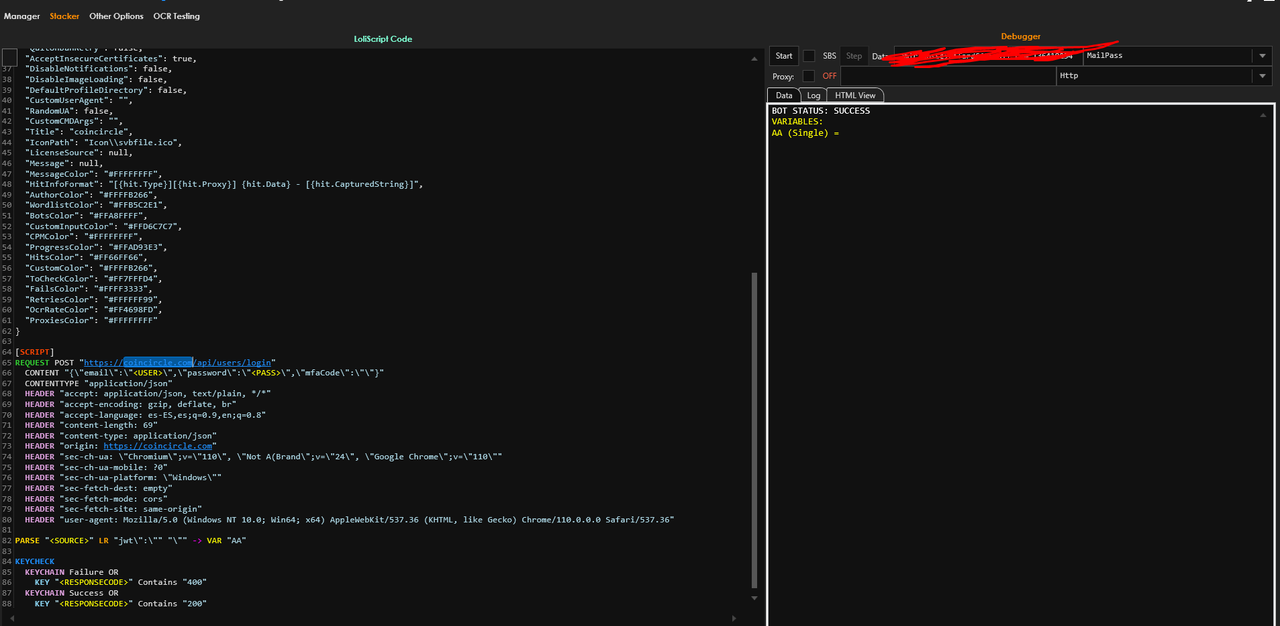1280x626 pixels.
Task: Switch to the Stacker section
Action: coord(64,16)
